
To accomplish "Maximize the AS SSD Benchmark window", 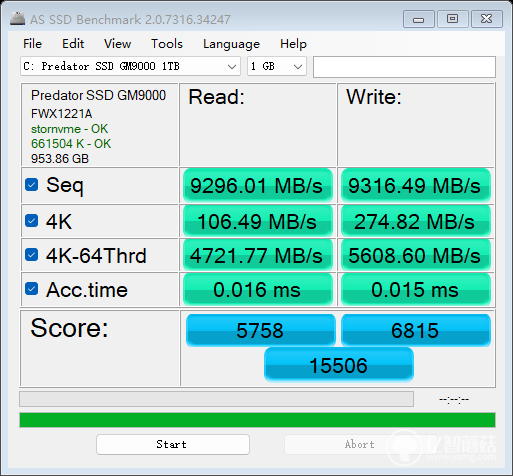I will (x=452, y=19).
